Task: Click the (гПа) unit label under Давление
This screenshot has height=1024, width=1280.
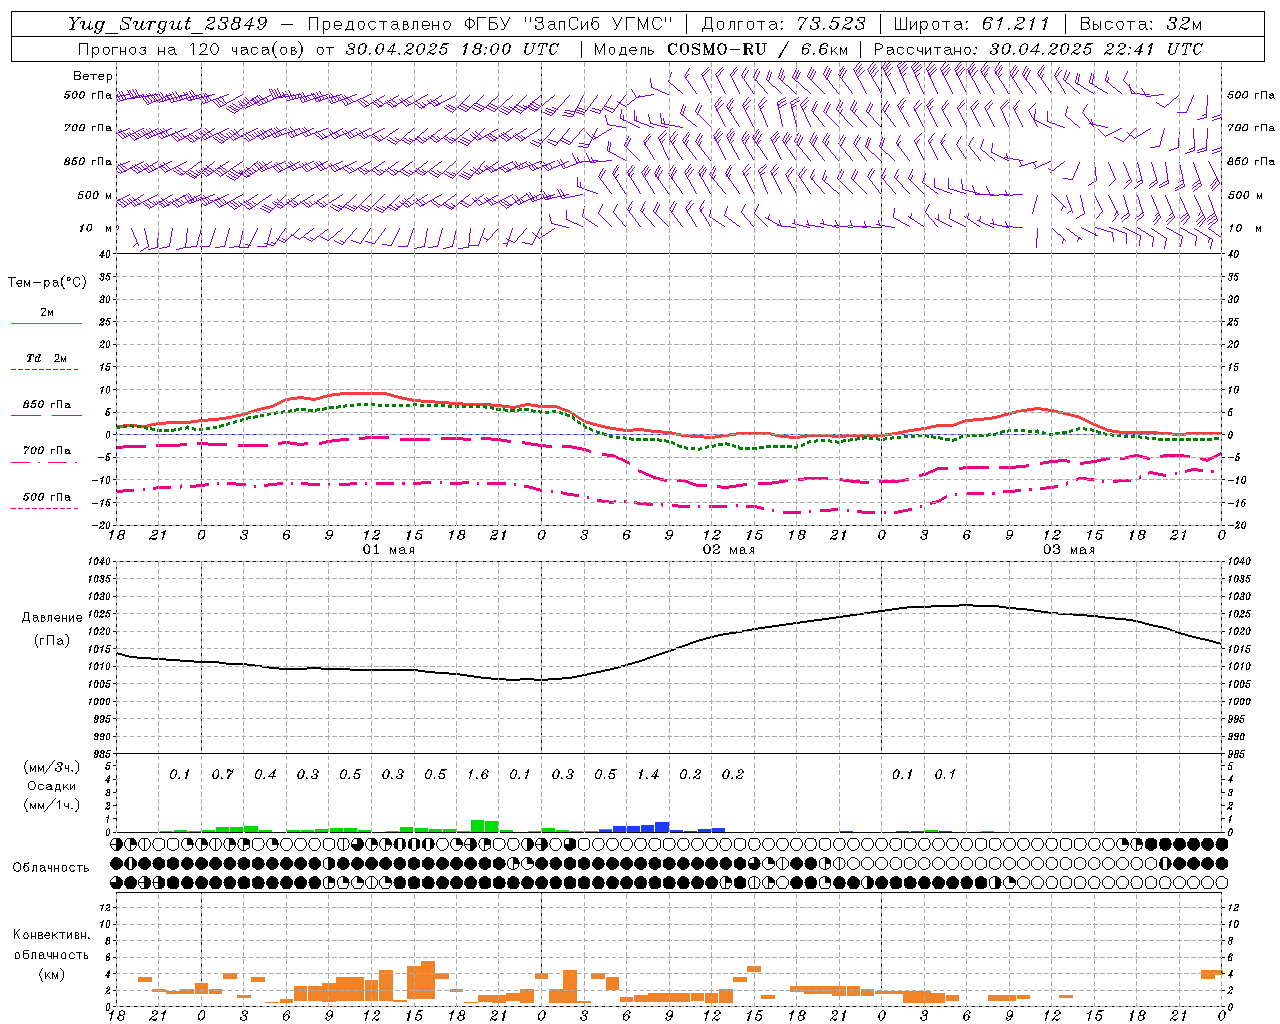Action: click(x=52, y=641)
